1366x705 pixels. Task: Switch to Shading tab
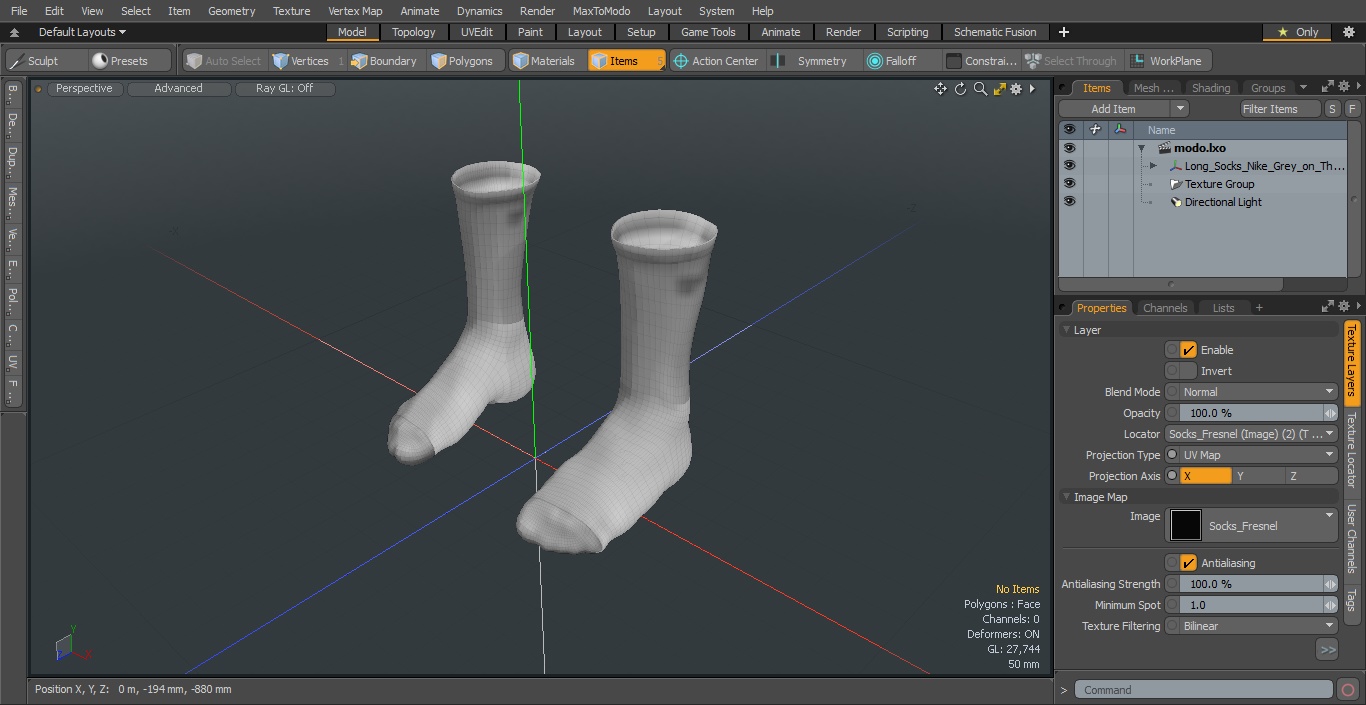[1210, 88]
